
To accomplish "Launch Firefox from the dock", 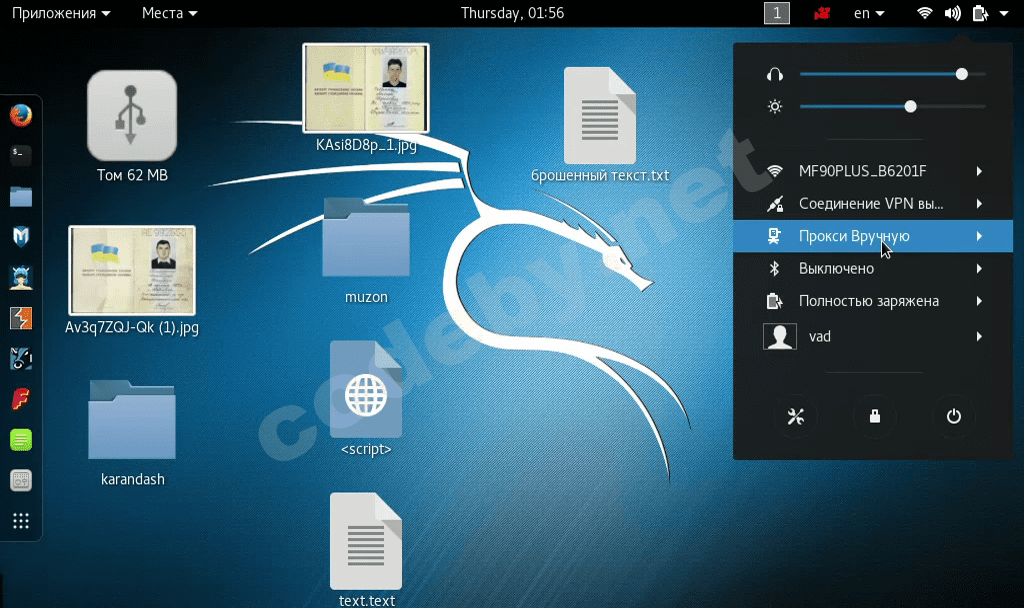I will [x=21, y=116].
